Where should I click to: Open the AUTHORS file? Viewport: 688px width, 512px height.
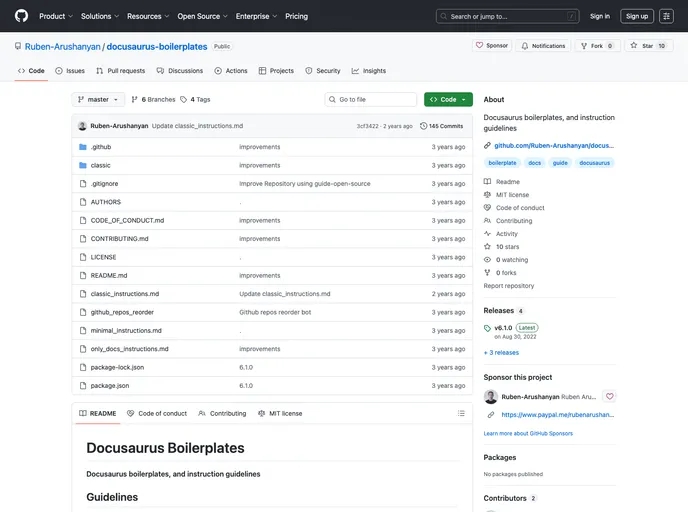(x=106, y=202)
